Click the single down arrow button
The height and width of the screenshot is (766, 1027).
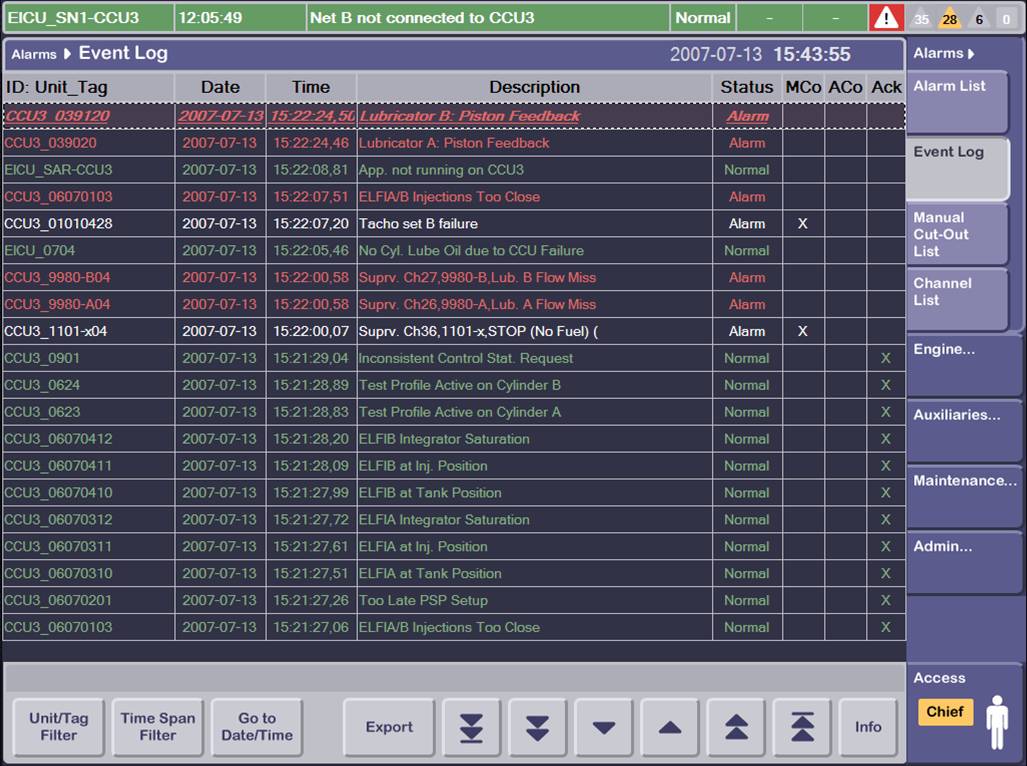pyautogui.click(x=604, y=727)
